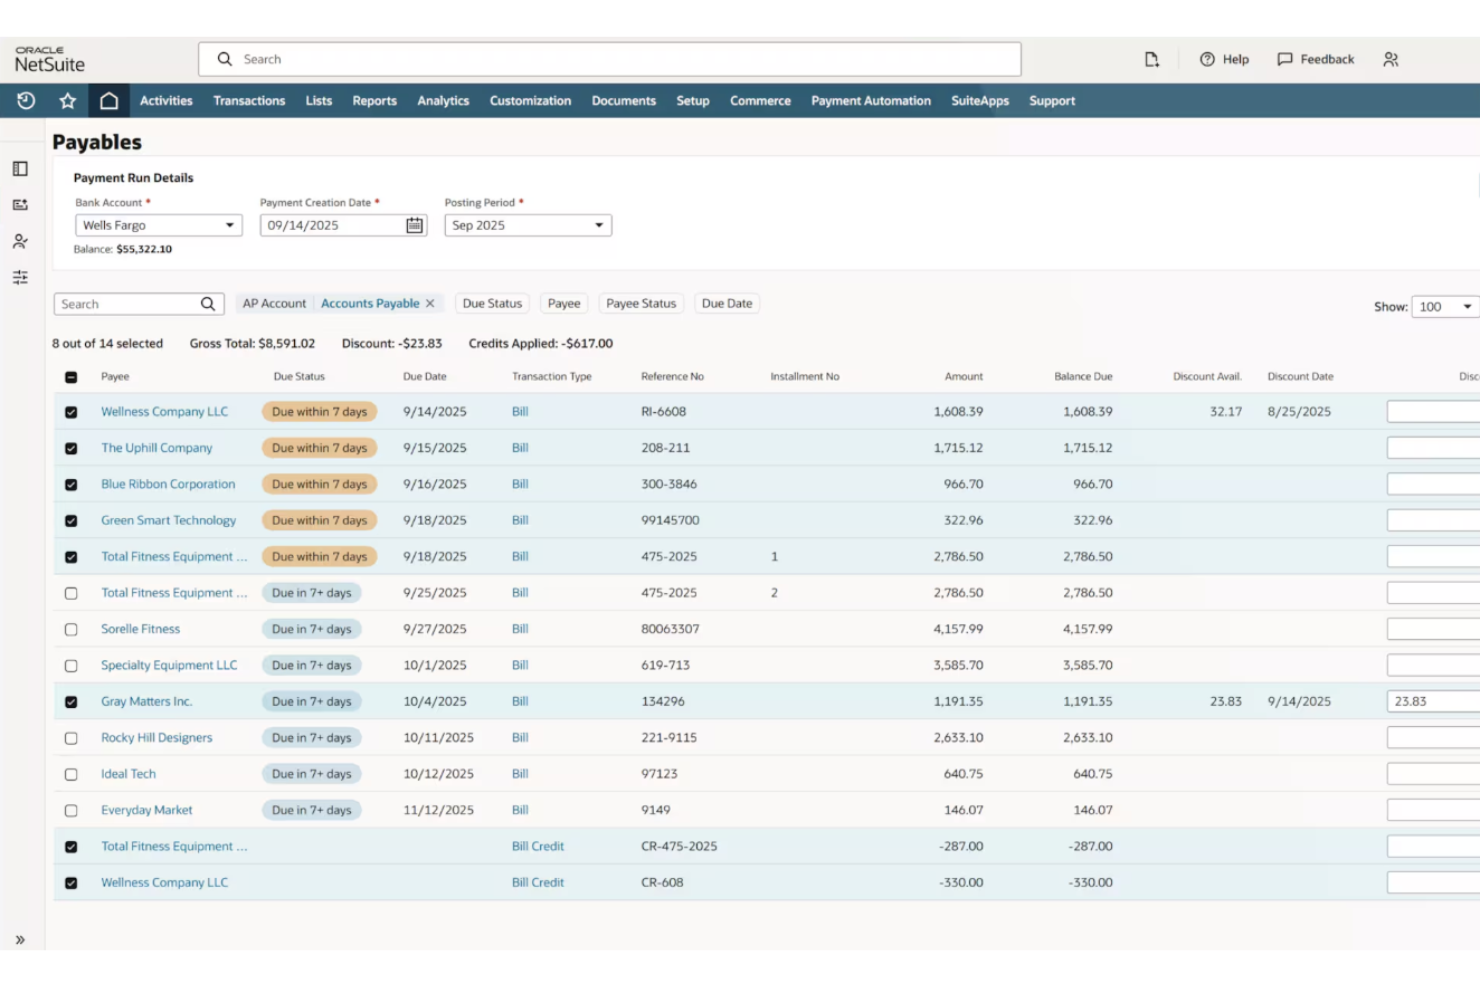Open the create new document icon
Viewport: 1480px width, 987px height.
pyautogui.click(x=1151, y=59)
